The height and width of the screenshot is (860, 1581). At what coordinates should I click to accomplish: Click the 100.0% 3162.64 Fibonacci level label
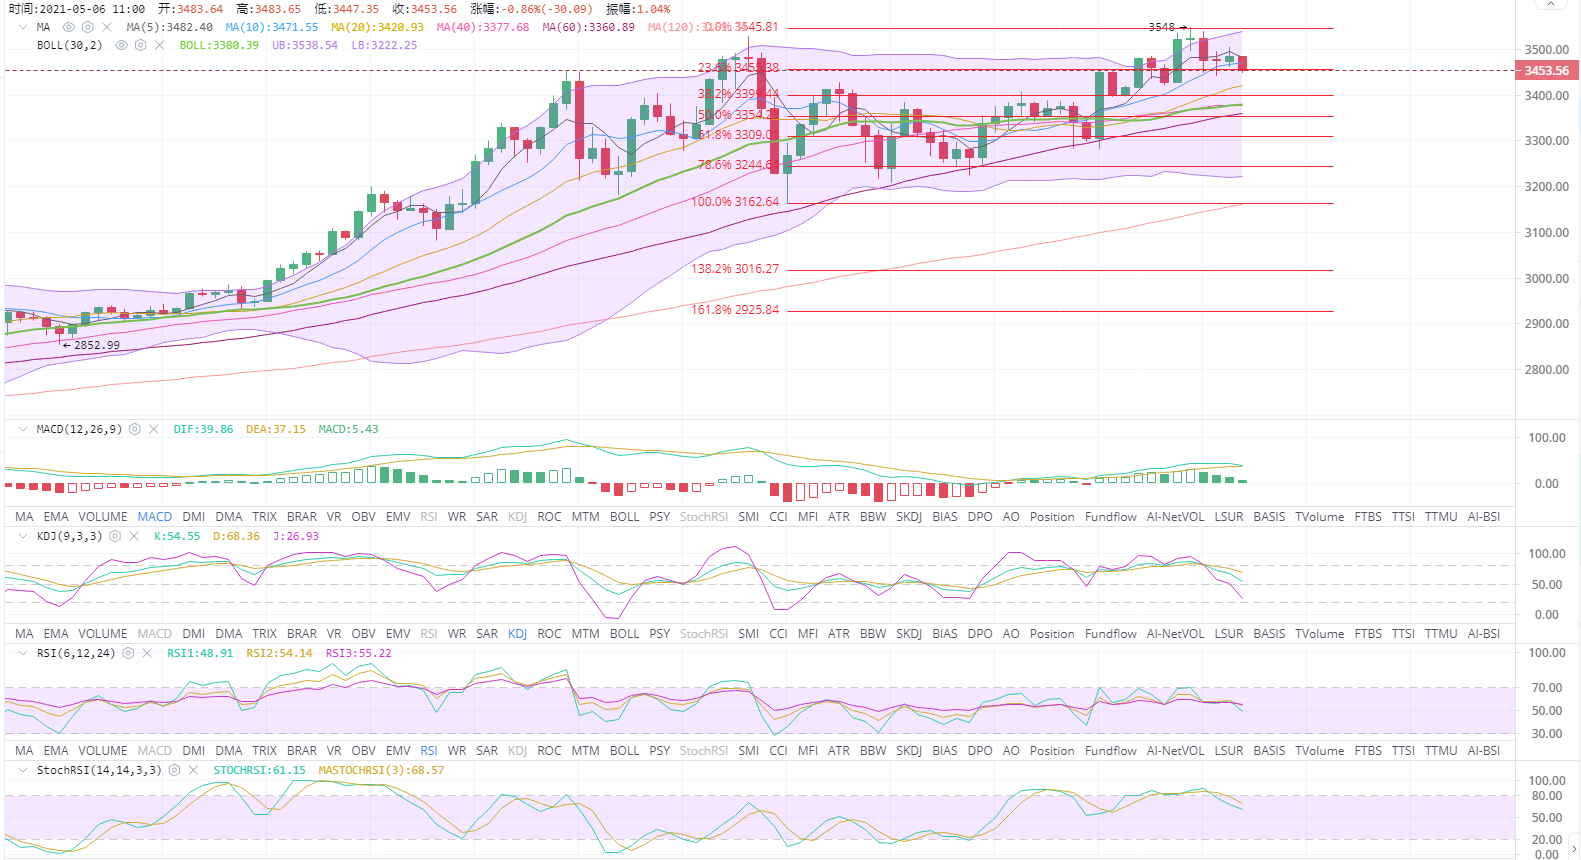735,202
